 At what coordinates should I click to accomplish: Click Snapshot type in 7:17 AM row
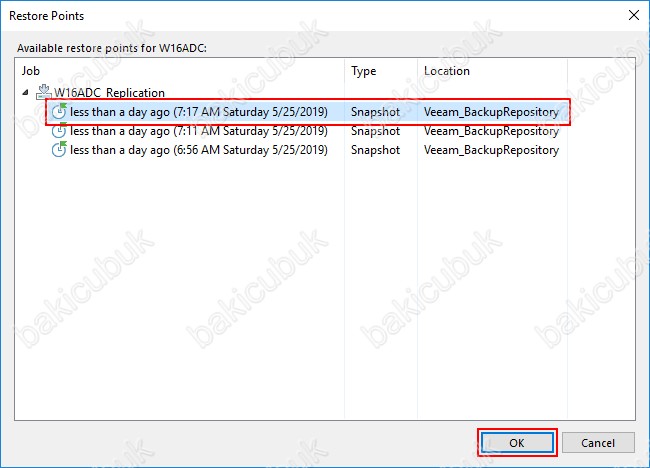[375, 112]
